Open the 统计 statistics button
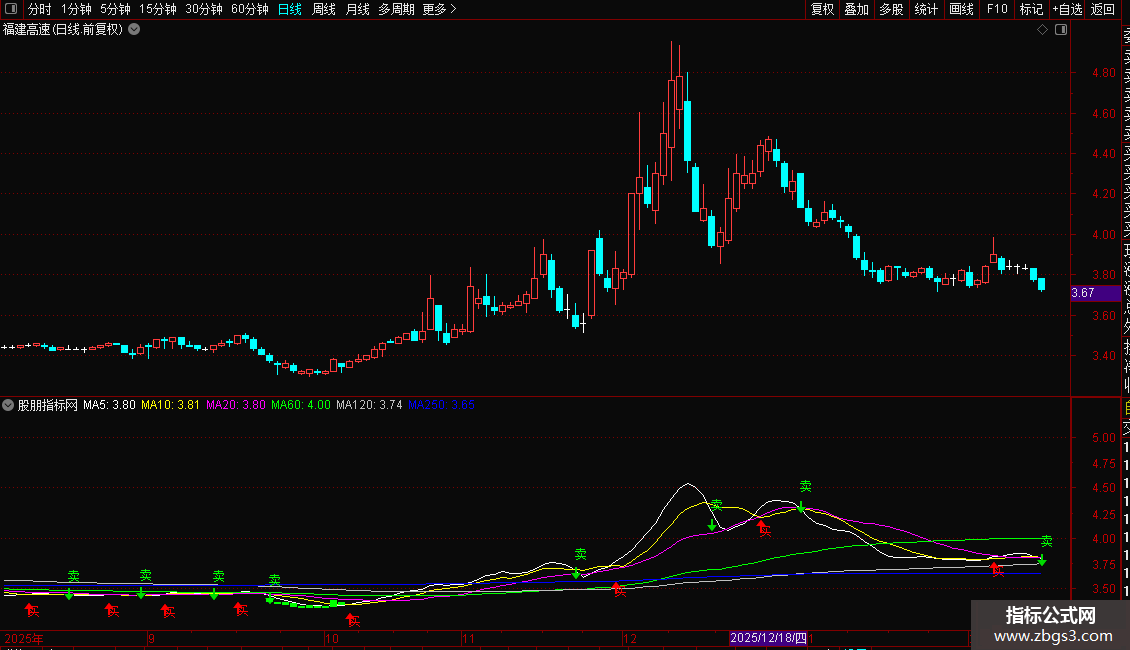 [x=926, y=9]
